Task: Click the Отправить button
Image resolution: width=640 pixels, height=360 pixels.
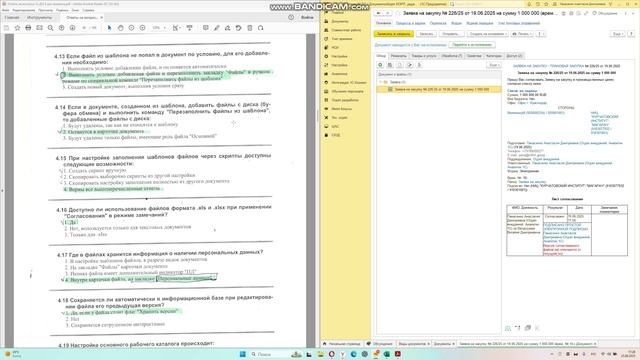Action: 451,34
